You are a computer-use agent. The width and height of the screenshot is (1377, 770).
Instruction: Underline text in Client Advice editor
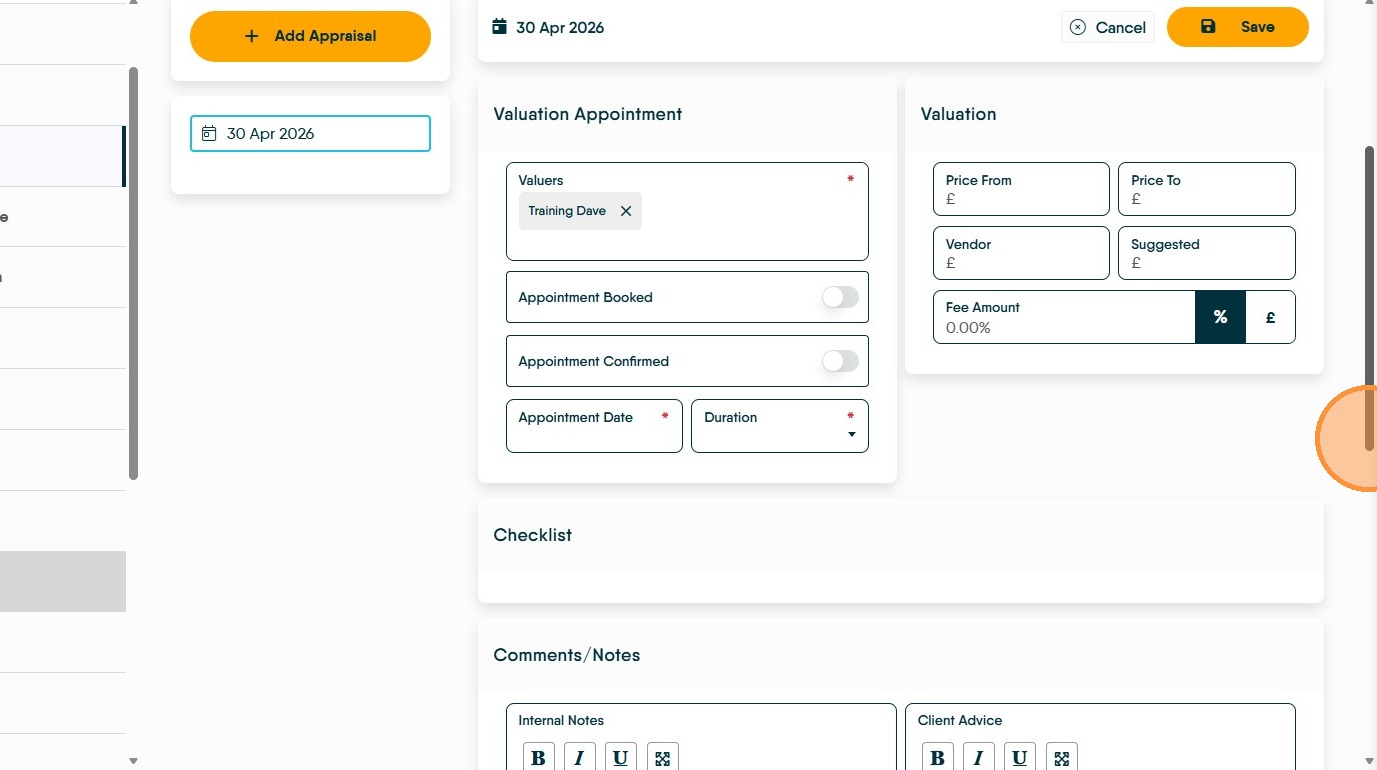coord(1019,757)
